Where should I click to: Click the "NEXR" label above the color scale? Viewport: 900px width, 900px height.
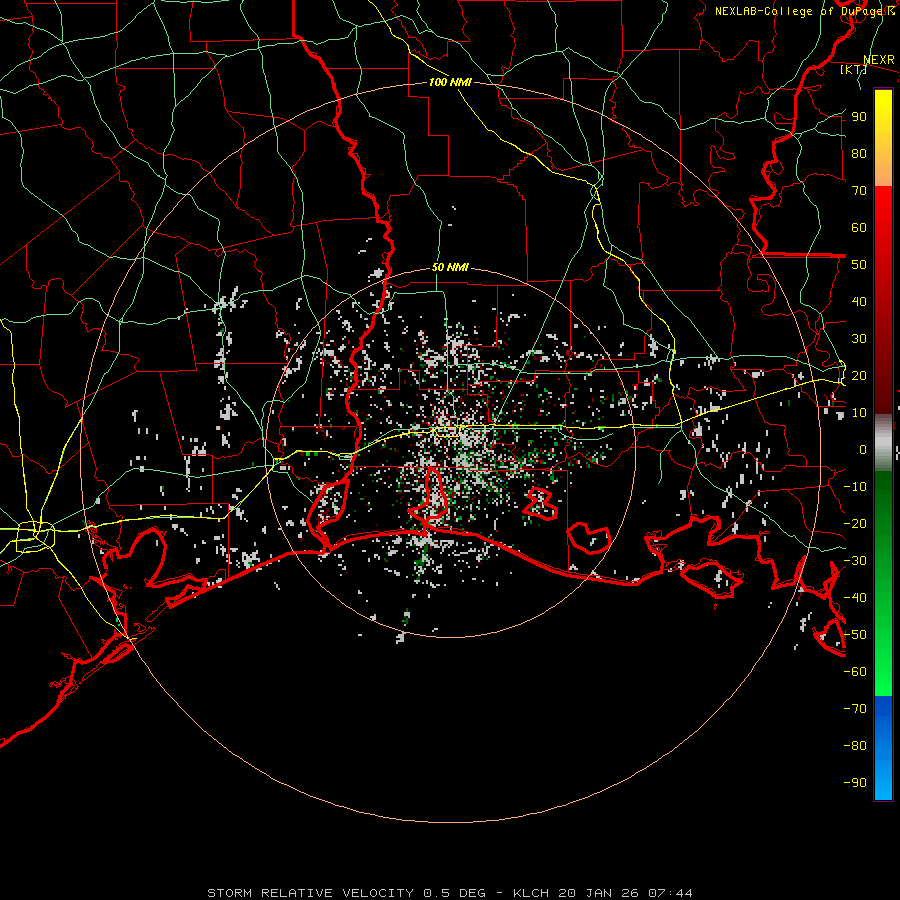pos(879,60)
